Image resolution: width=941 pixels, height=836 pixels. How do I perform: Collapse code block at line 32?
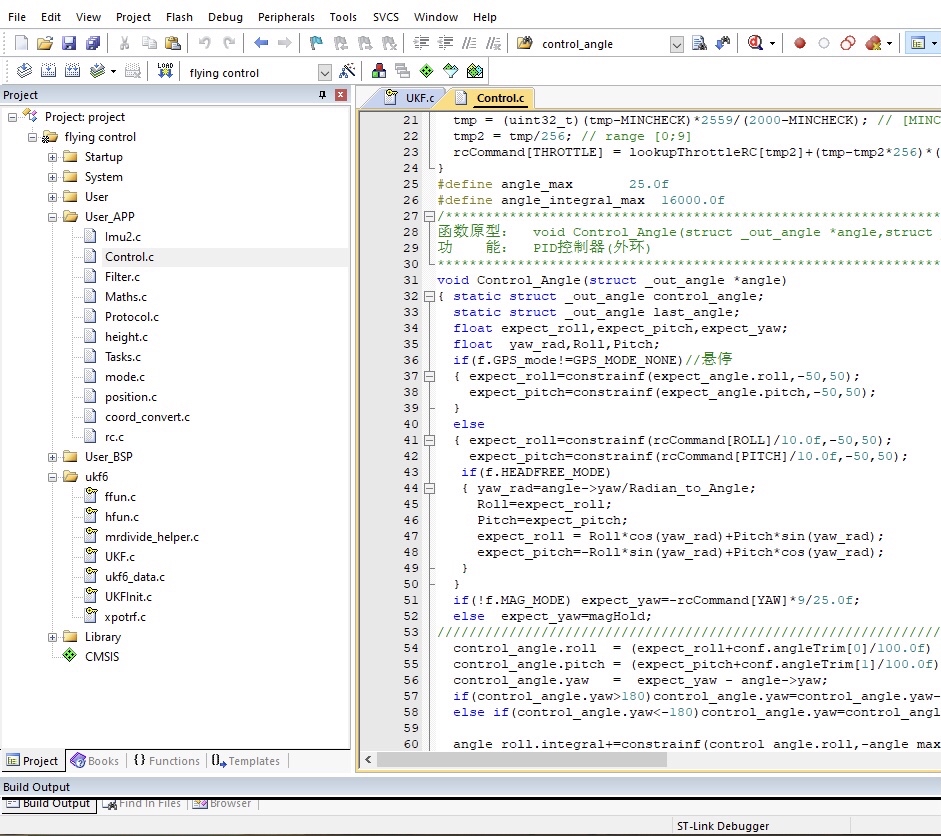(x=429, y=296)
